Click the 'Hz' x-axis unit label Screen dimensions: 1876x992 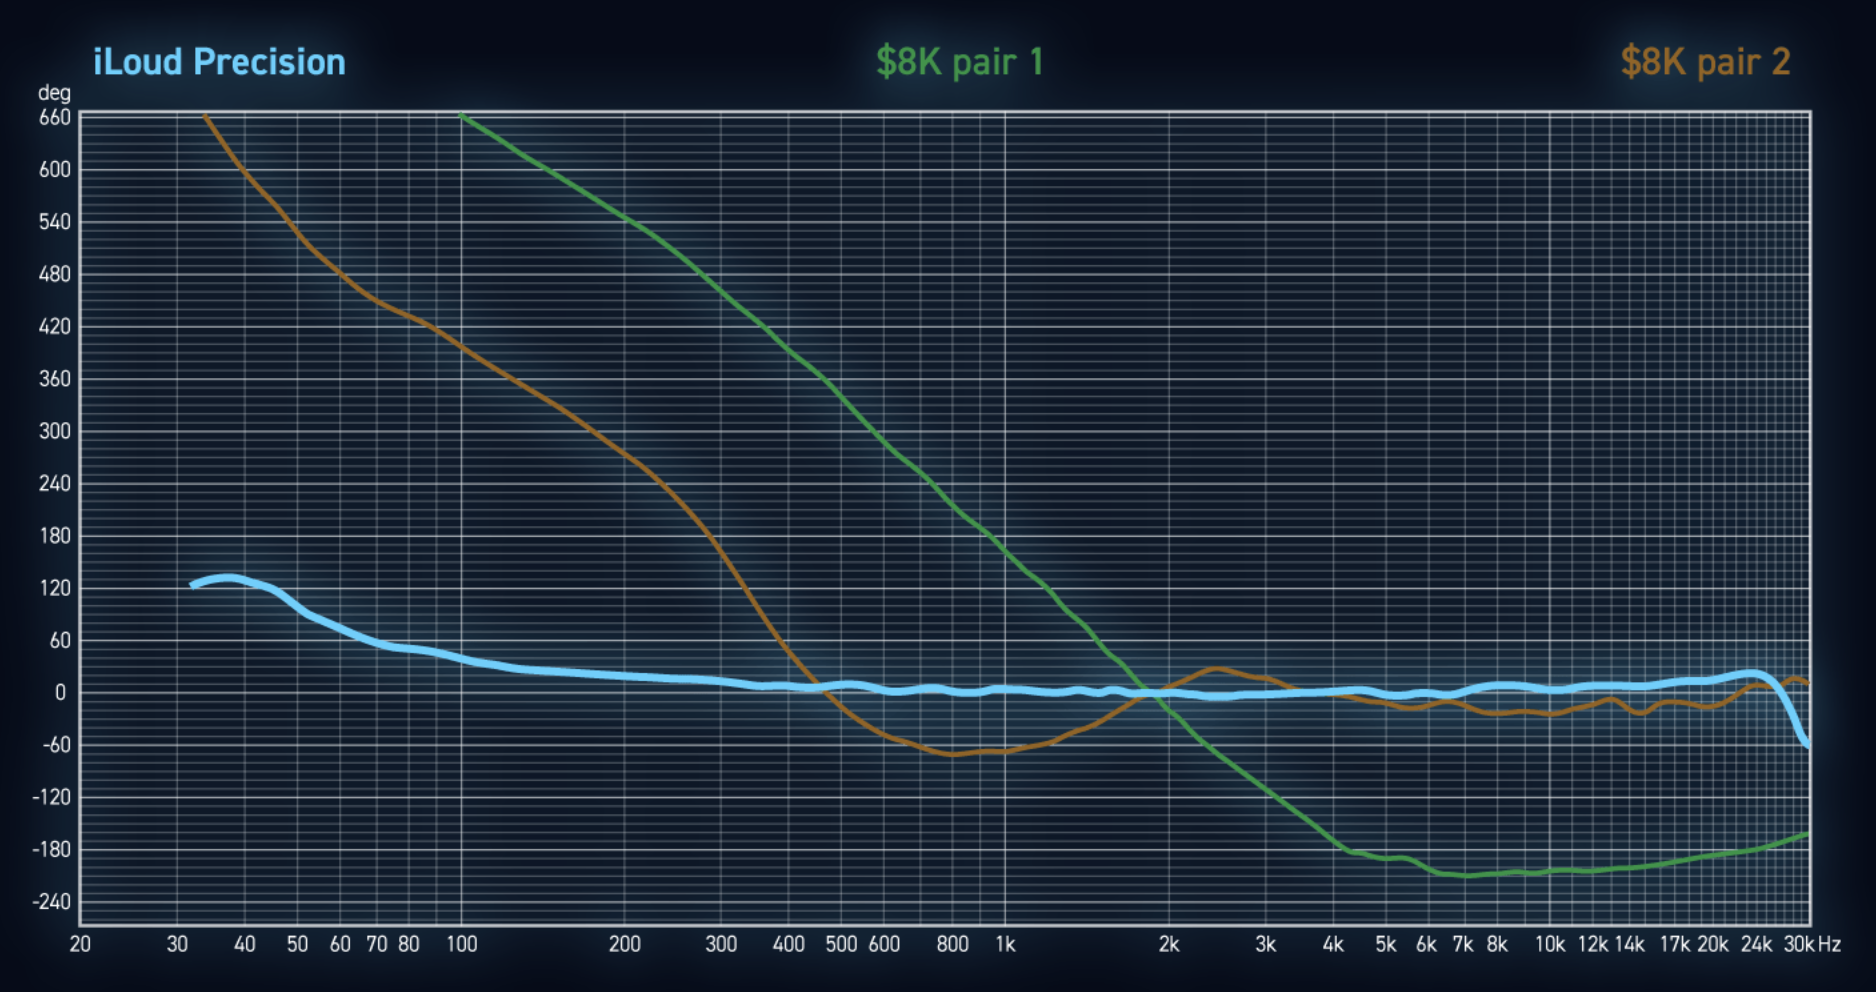(x=1829, y=944)
